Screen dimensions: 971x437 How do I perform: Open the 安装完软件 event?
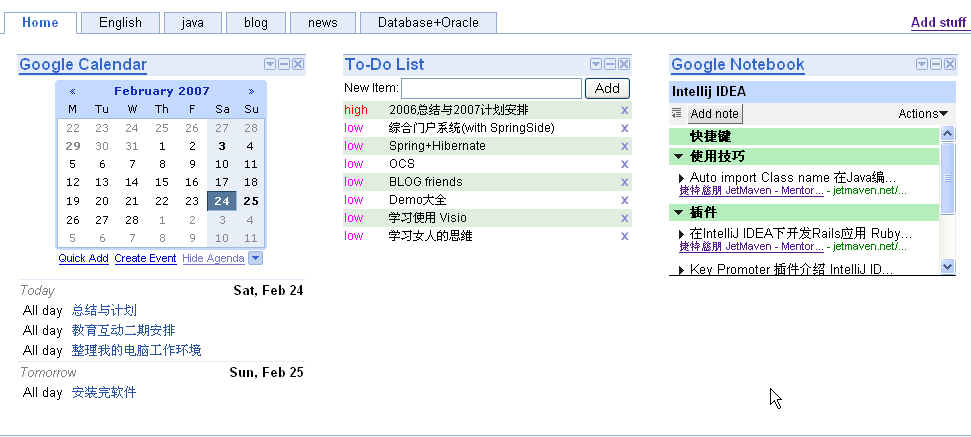pos(104,392)
